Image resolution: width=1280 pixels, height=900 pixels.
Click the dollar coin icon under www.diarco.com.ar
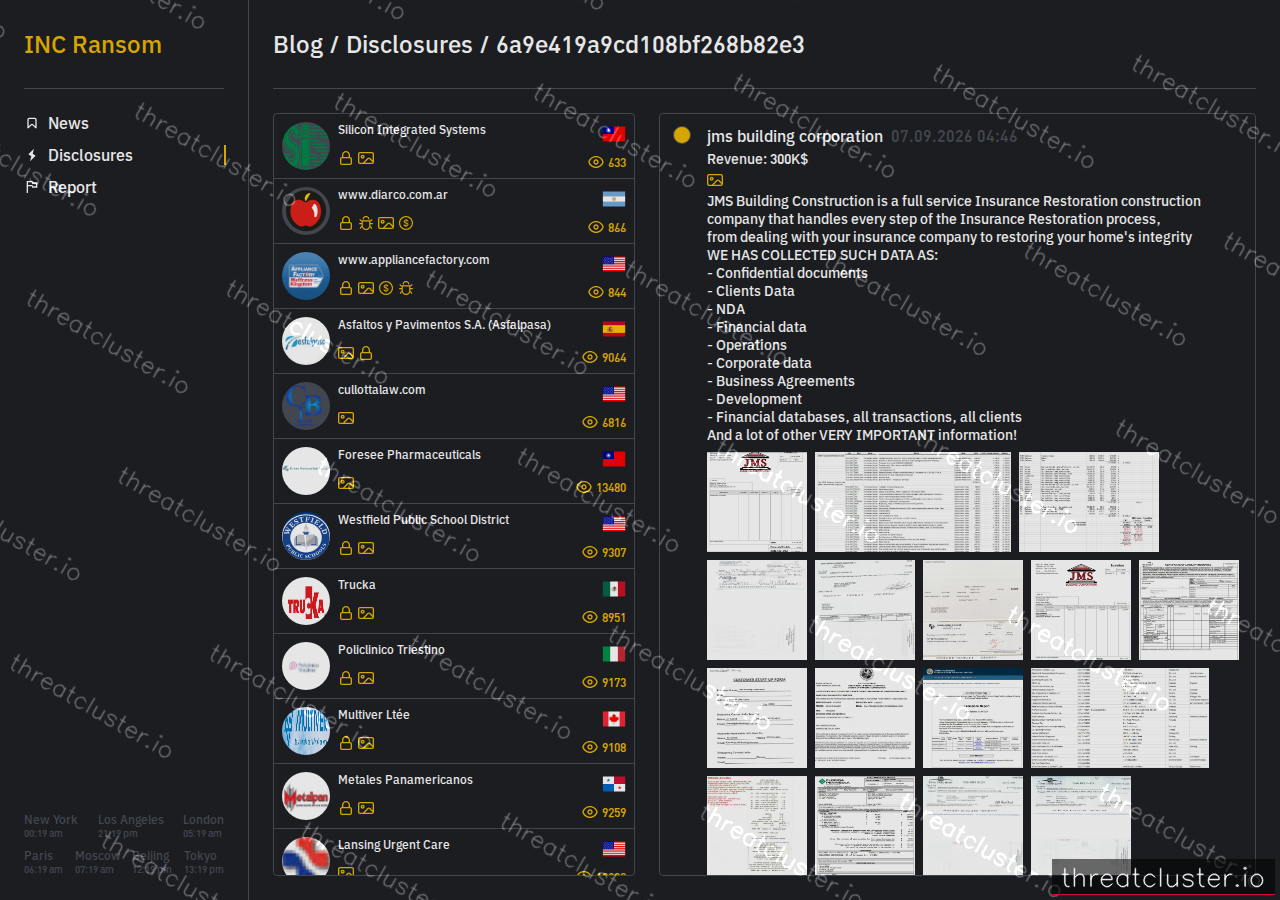406,223
